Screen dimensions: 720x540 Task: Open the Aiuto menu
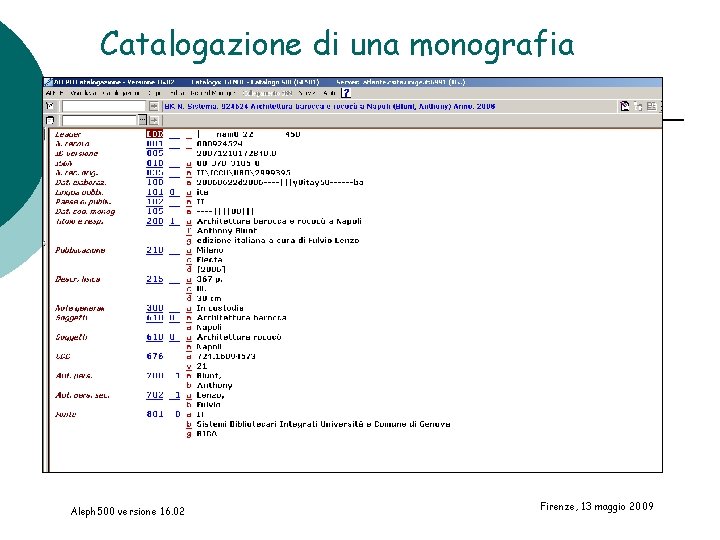tap(329, 93)
